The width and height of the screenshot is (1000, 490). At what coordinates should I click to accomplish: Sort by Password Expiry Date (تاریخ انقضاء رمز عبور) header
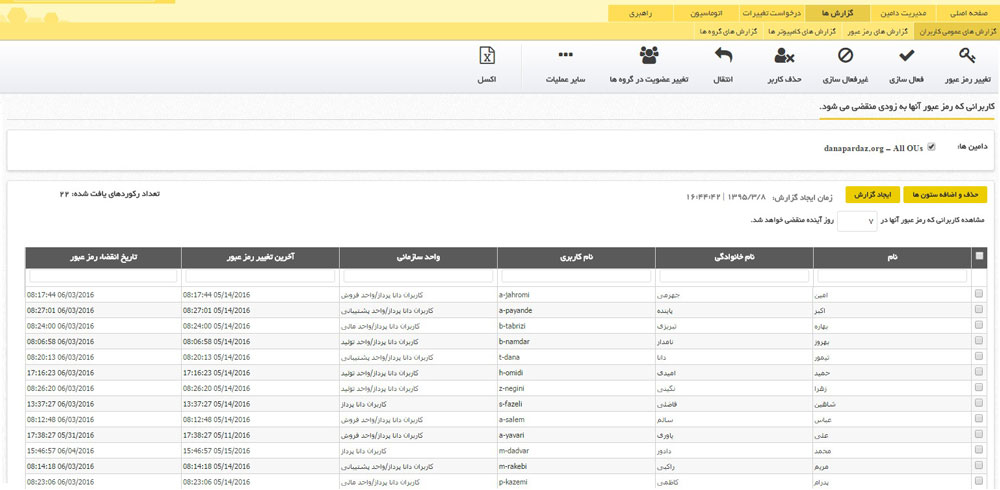103,257
